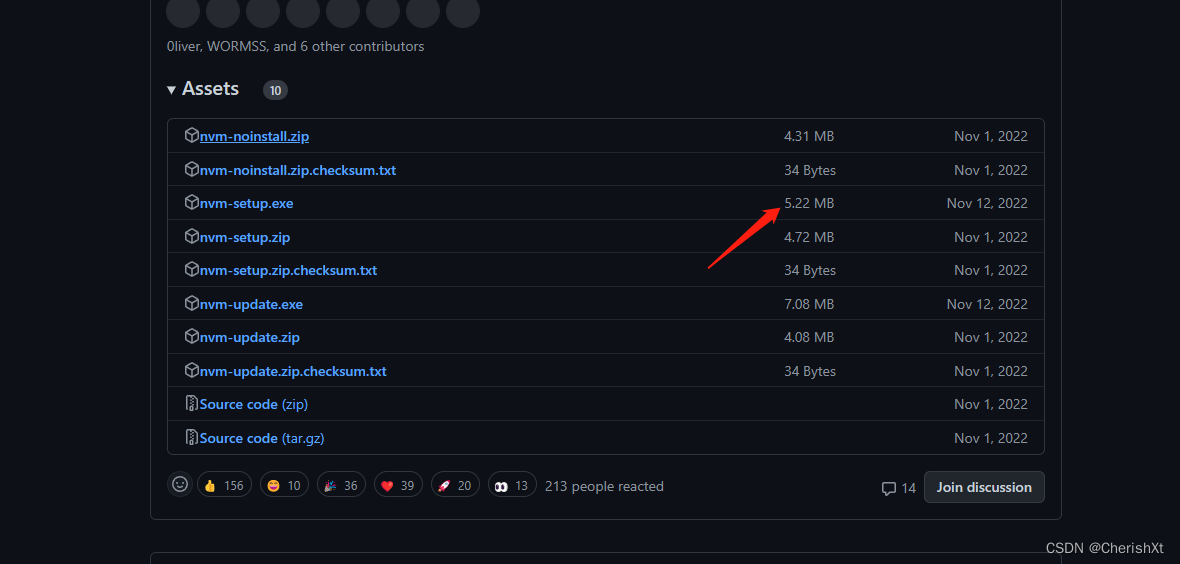Download nvm-update.exe file

tap(251, 304)
